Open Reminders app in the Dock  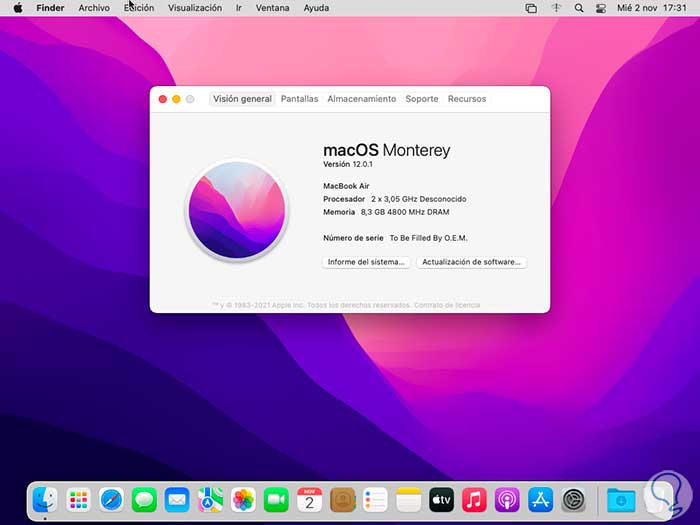tap(375, 500)
